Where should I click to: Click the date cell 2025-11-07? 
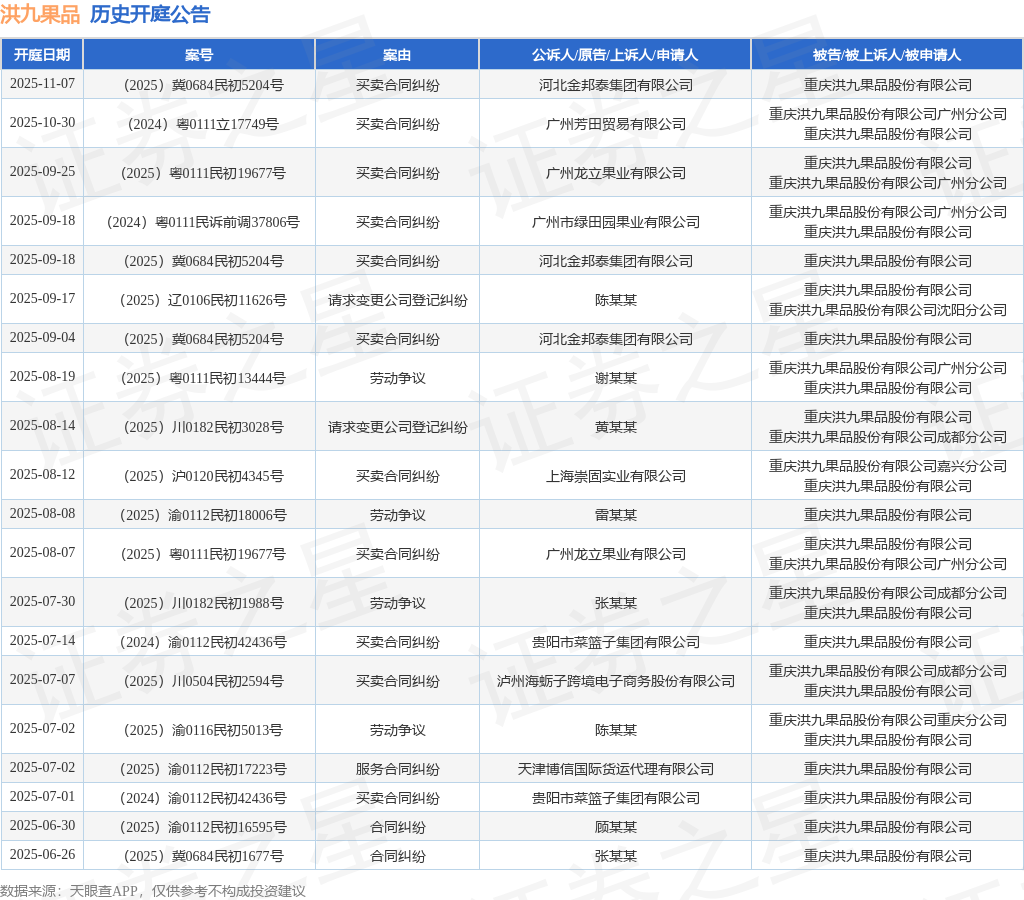(x=42, y=84)
